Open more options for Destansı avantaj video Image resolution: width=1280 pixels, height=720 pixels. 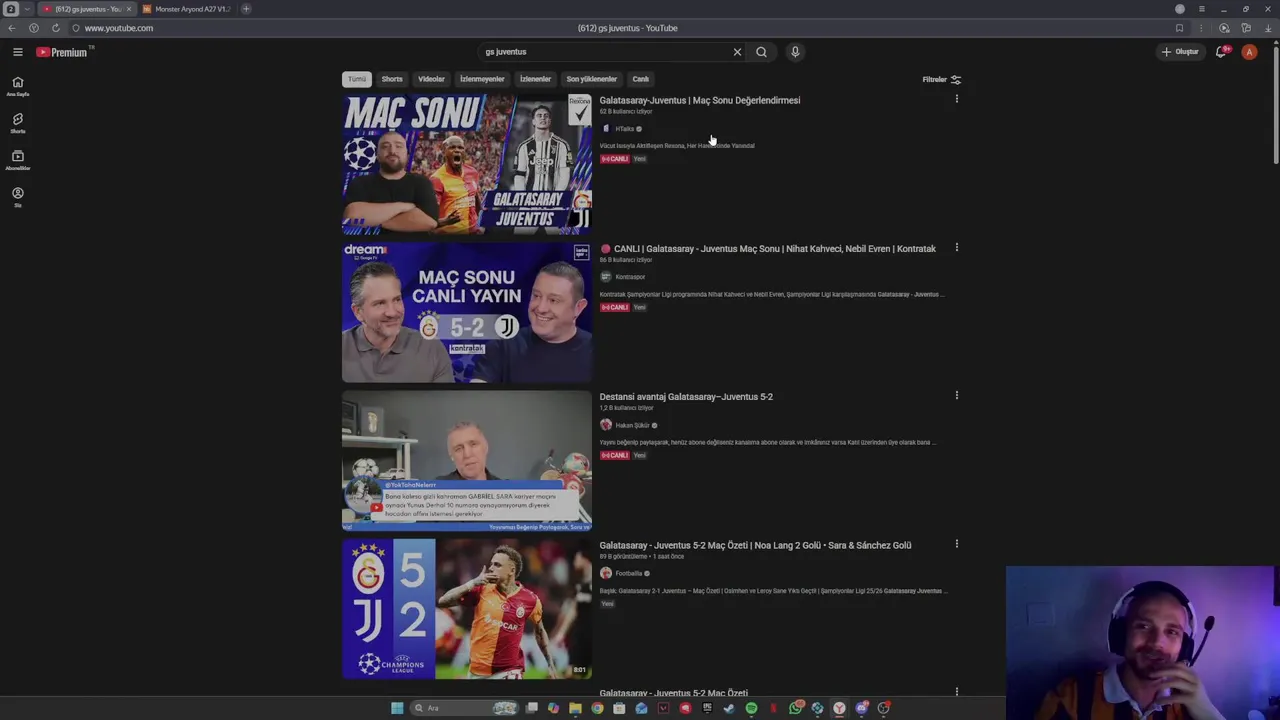[x=956, y=395]
